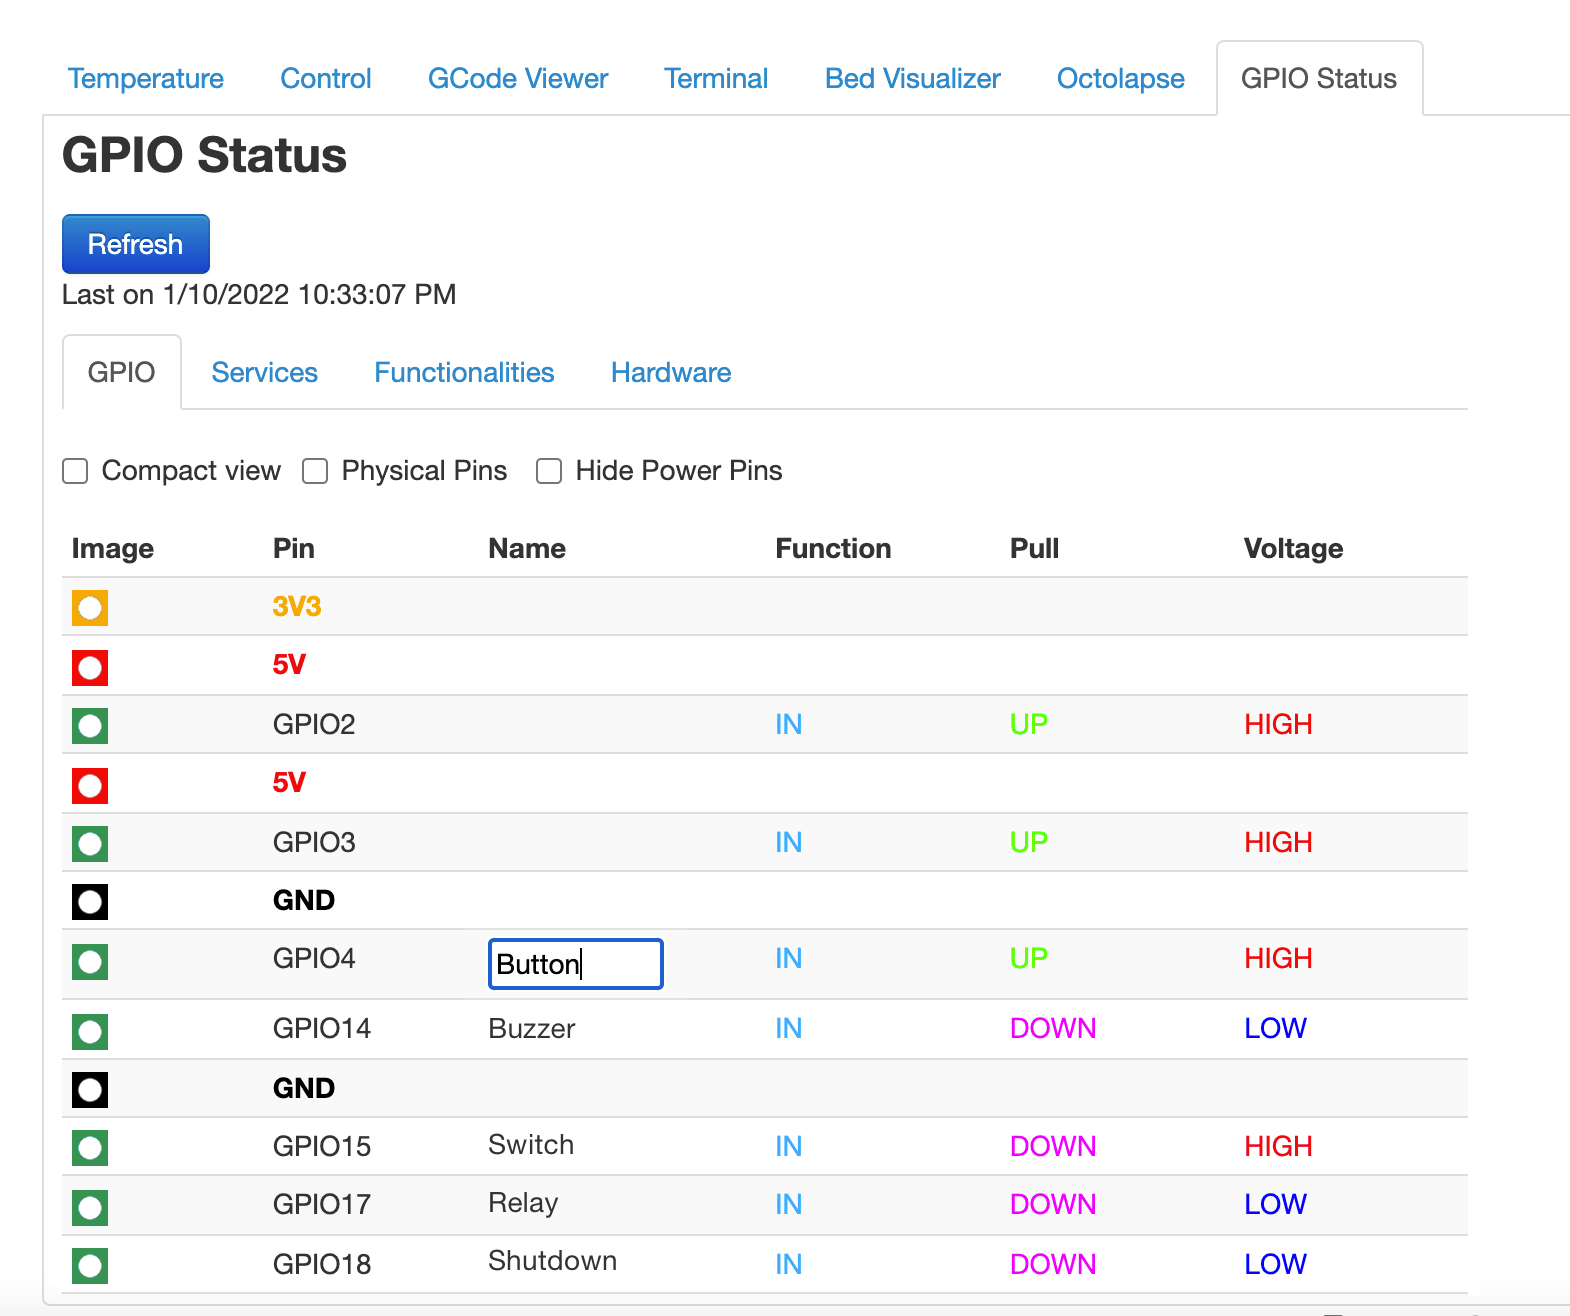Screen dimensions: 1570x1316
Task: Click the DOWN pull value of GPIO14
Action: [x=1053, y=1028]
